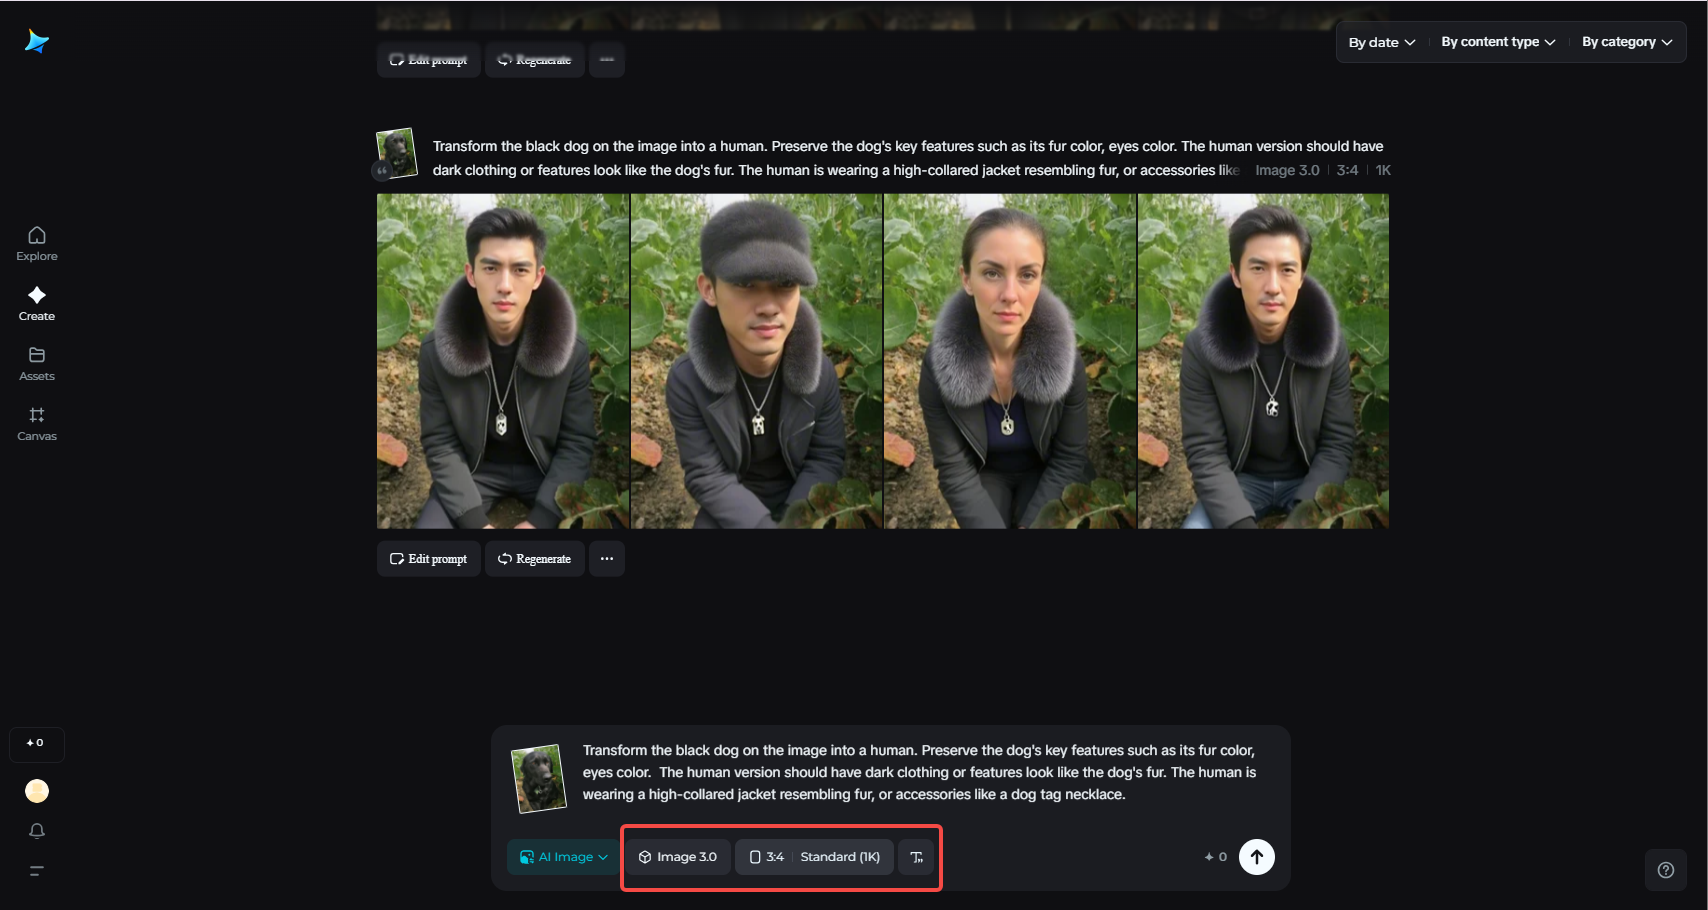Expand the By content type filter
The image size is (1708, 910).
[1498, 42]
